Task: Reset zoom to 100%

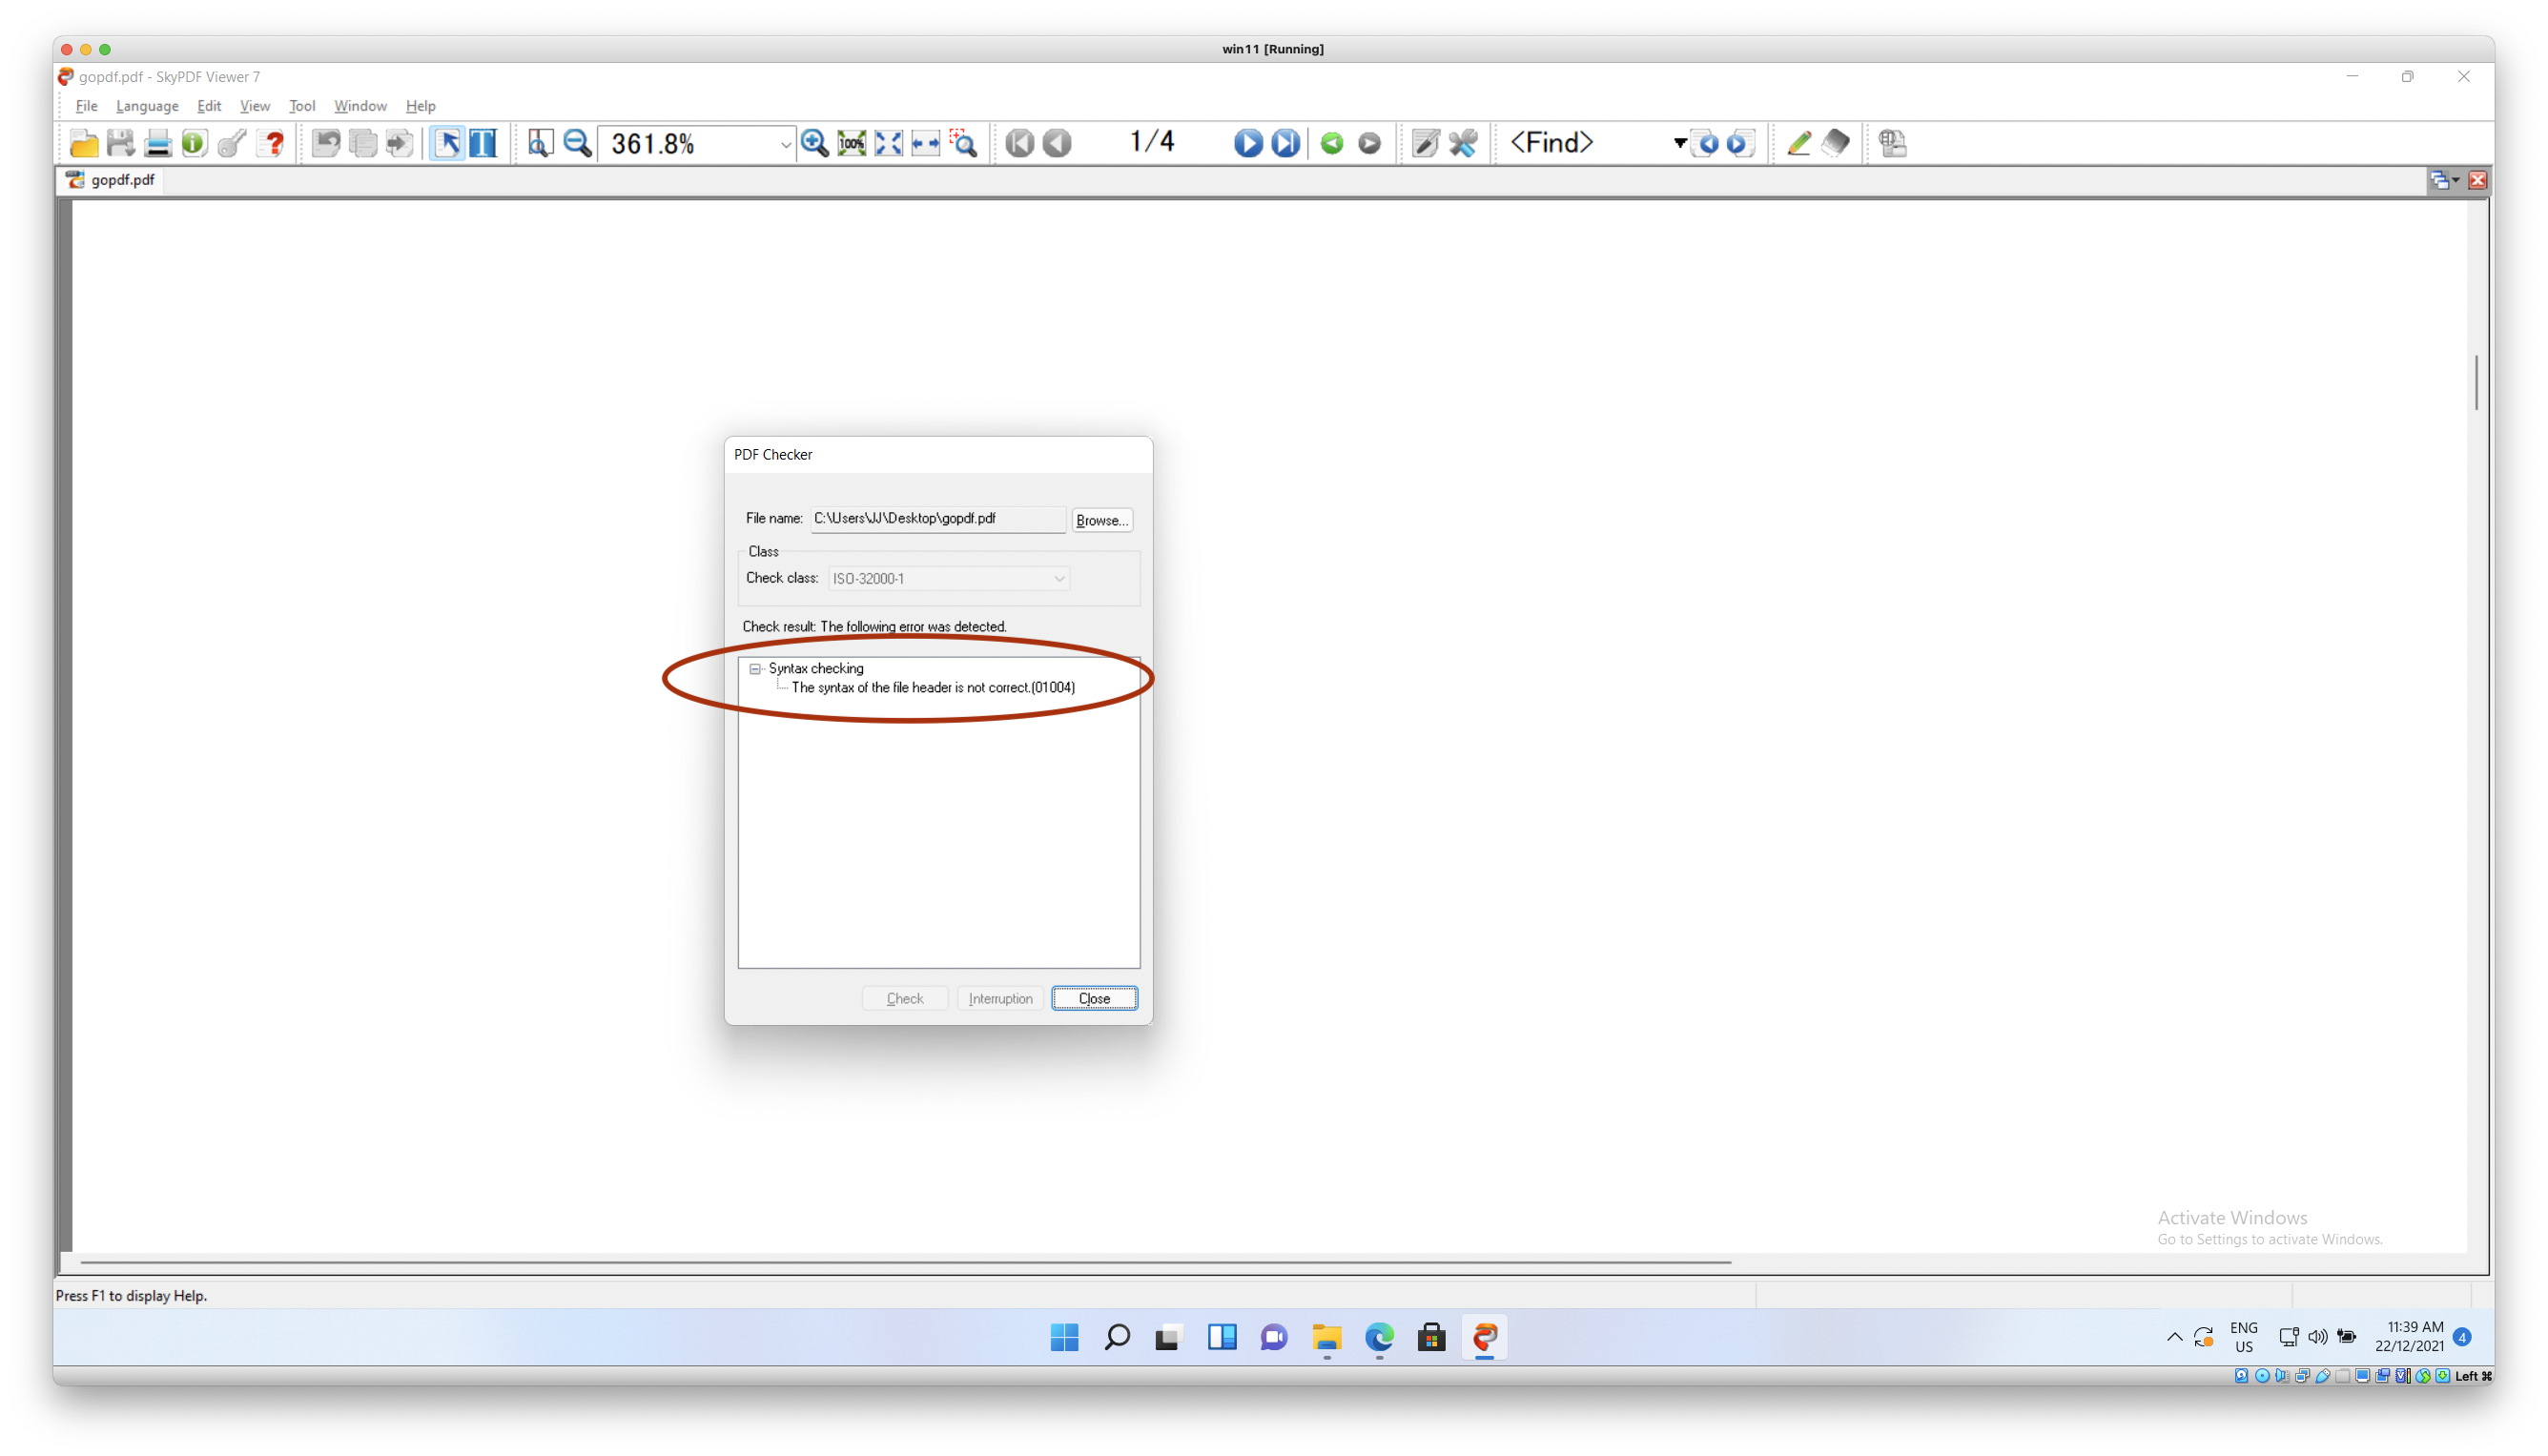Action: 850,143
